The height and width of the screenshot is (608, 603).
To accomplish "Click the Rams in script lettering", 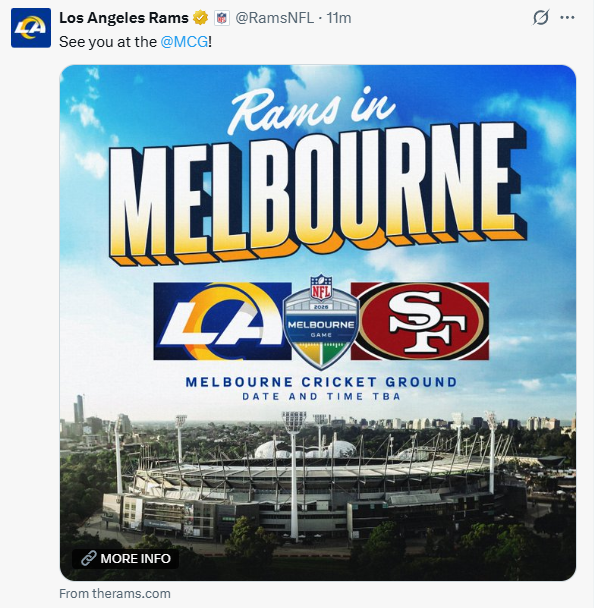I will (313, 110).
